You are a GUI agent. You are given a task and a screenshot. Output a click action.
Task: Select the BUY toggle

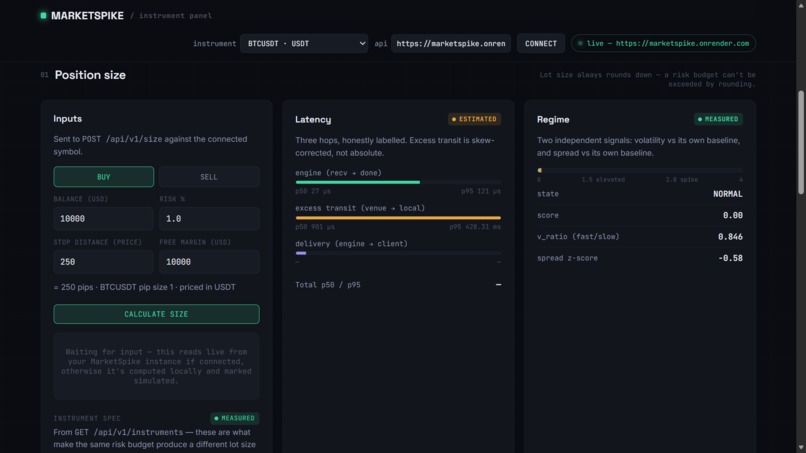[104, 177]
